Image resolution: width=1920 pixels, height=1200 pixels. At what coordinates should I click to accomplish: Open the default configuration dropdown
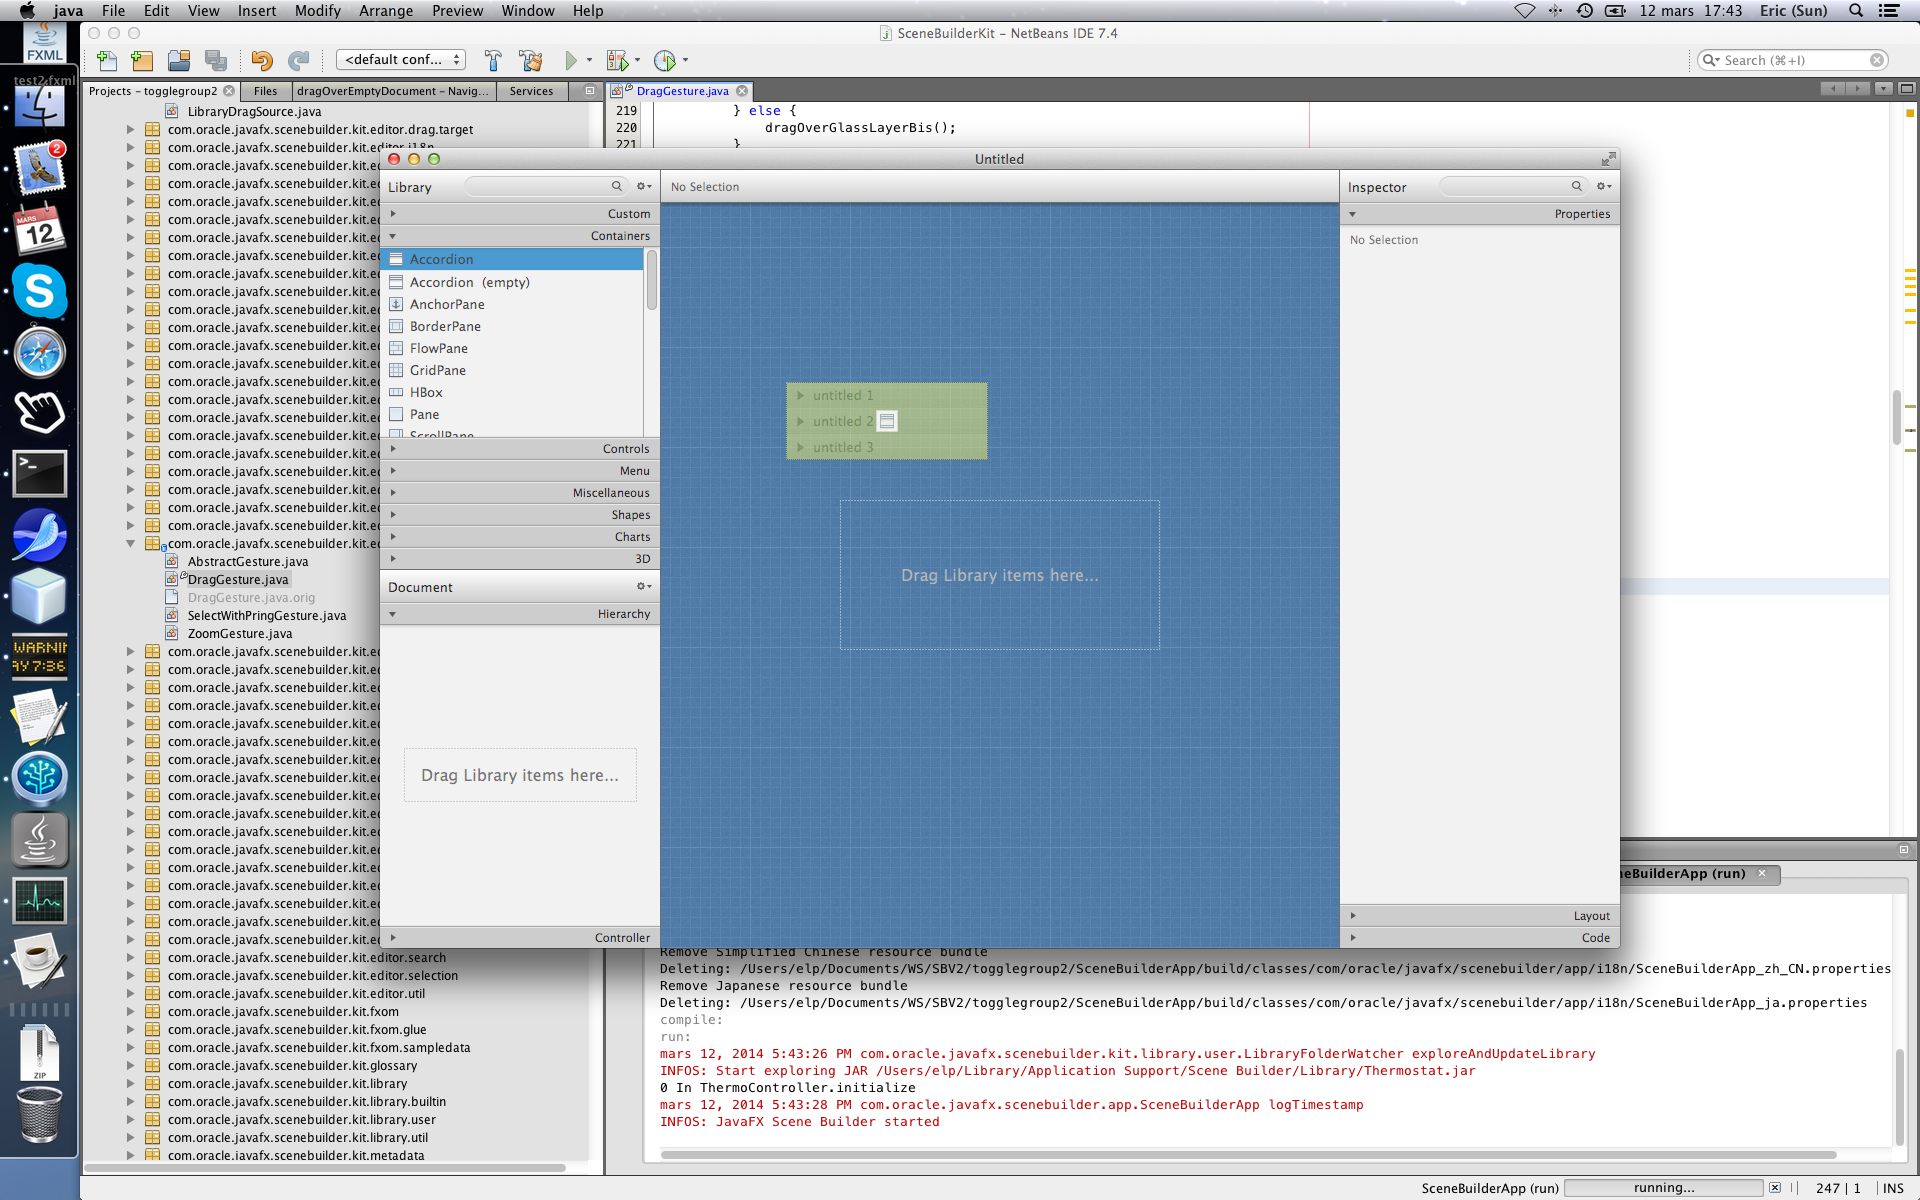(x=401, y=60)
